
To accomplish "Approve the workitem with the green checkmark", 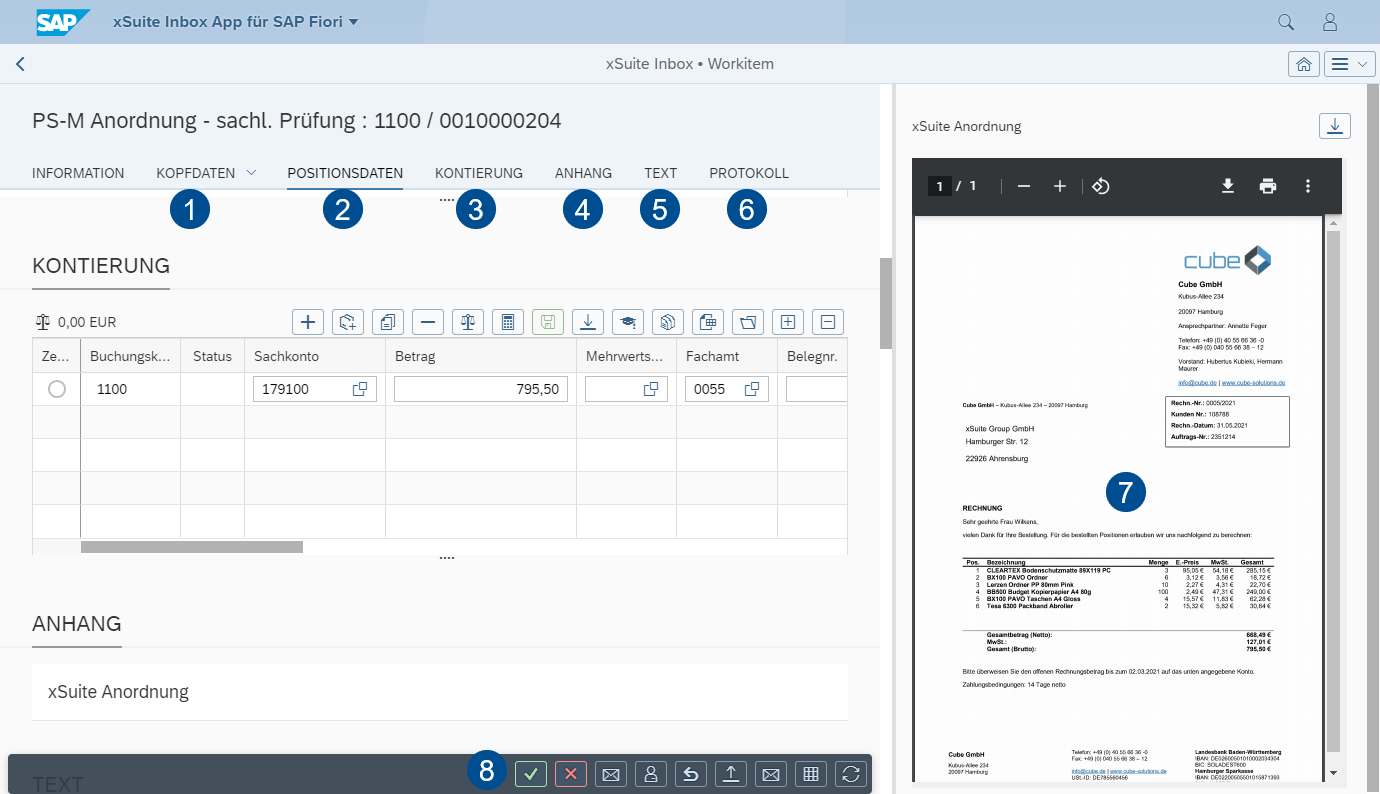I will 531,773.
